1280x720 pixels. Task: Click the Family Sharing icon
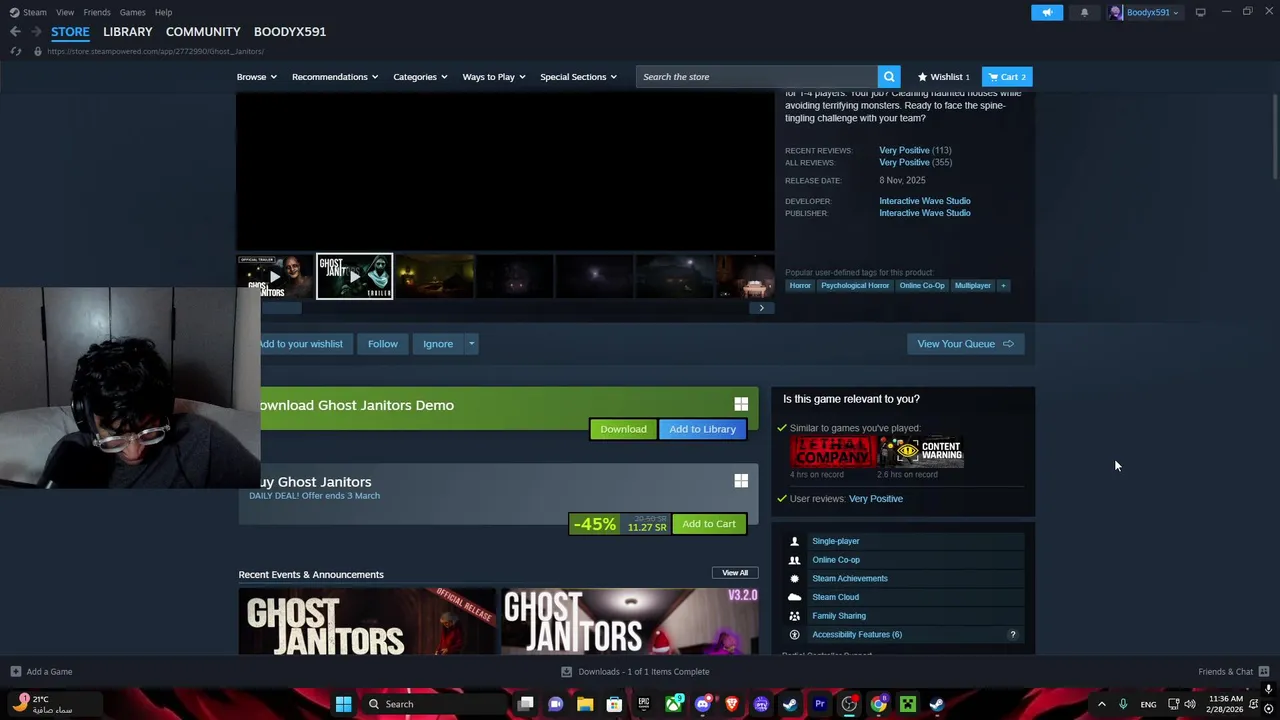coord(795,616)
